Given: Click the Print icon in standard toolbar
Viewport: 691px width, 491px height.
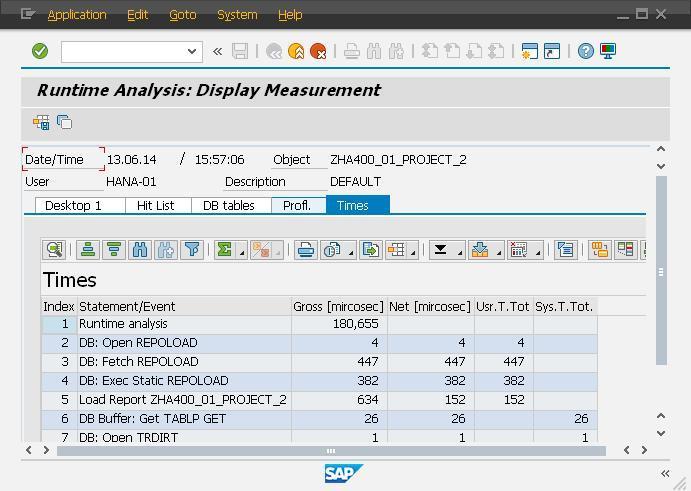Looking at the screenshot, I should pyautogui.click(x=352, y=52).
